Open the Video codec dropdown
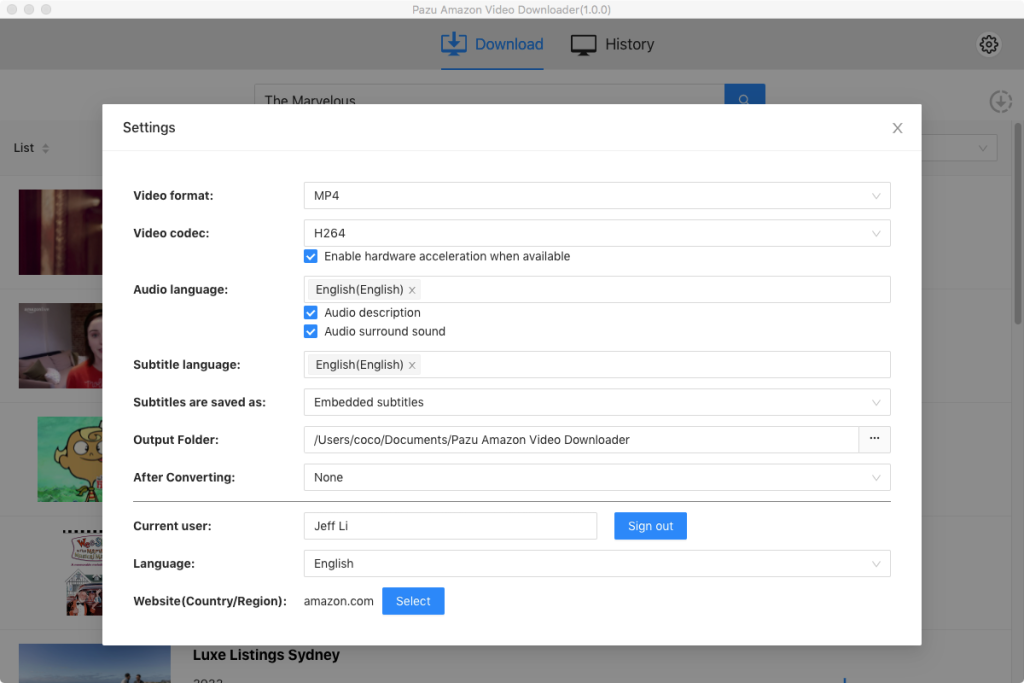 [x=597, y=233]
